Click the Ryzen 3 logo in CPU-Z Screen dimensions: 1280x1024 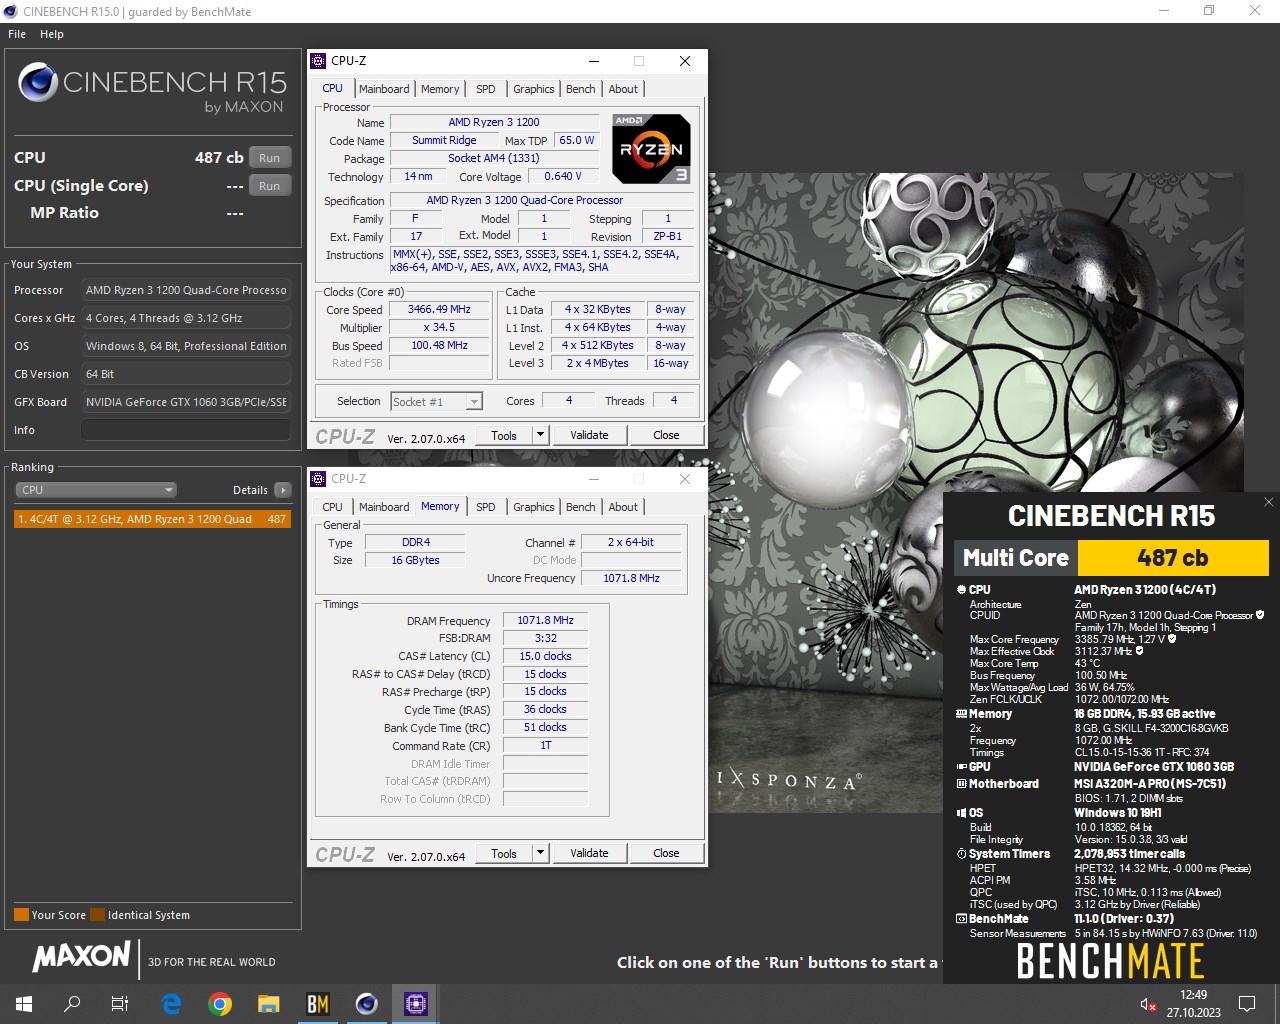[x=651, y=149]
